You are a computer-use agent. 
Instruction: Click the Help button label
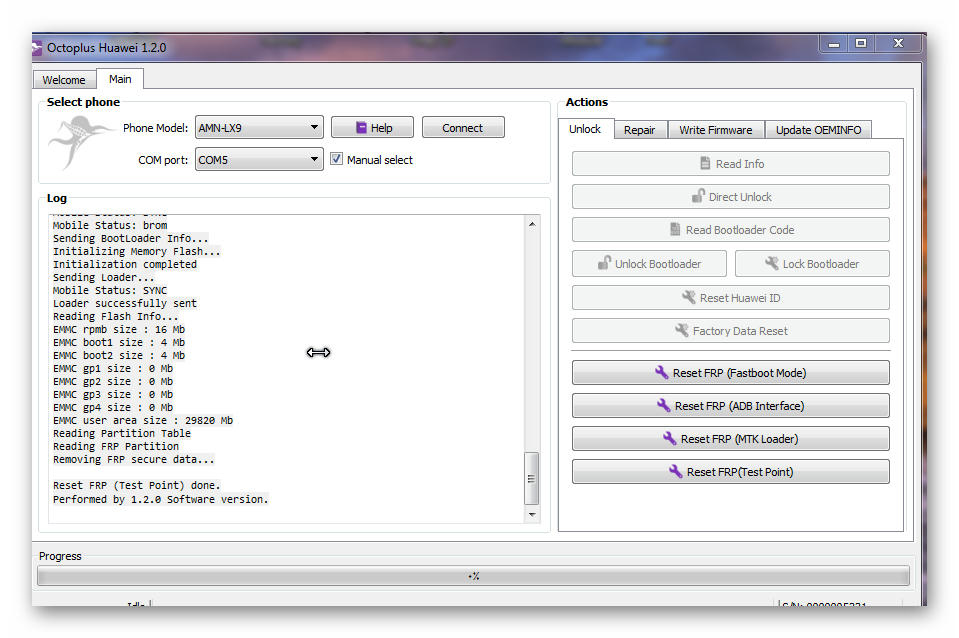382,128
